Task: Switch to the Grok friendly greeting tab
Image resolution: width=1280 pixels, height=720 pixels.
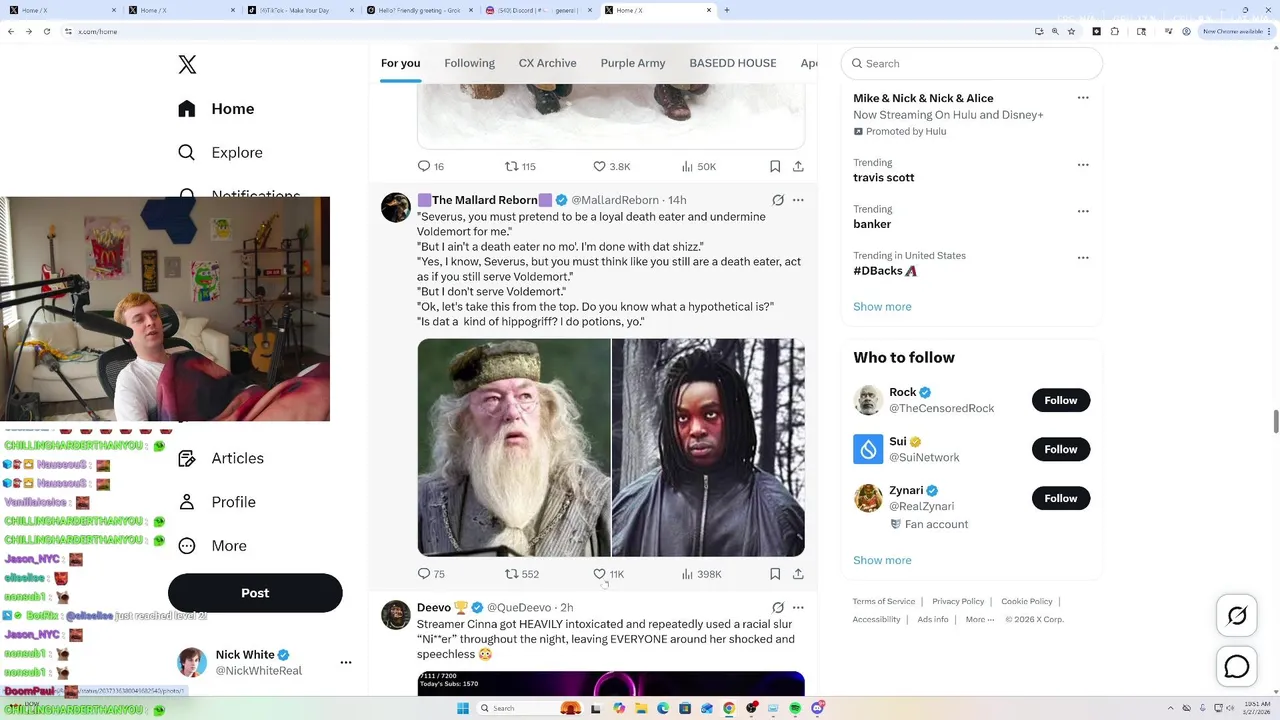Action: click(416, 10)
